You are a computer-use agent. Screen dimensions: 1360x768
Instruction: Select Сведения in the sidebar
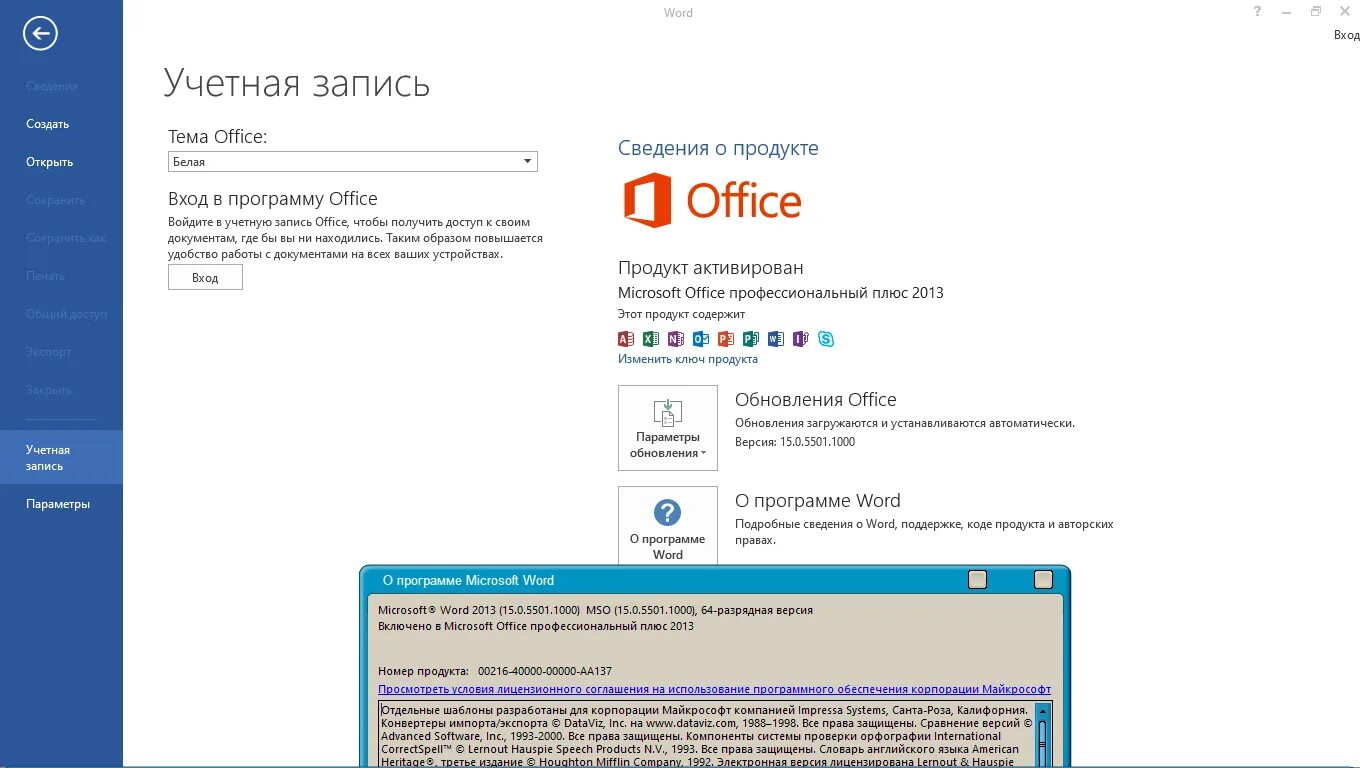coord(61,86)
